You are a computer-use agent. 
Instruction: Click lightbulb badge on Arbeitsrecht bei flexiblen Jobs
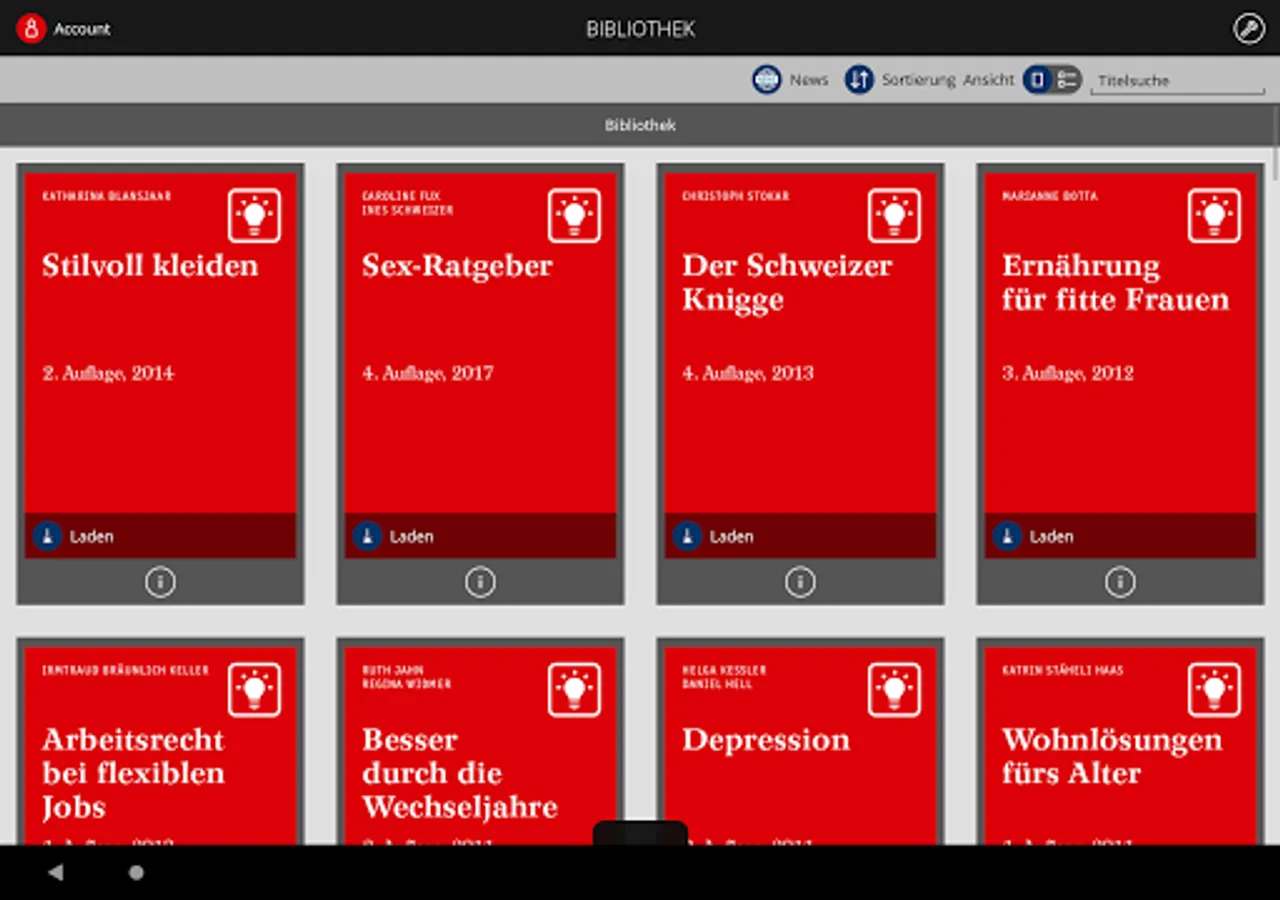tap(254, 689)
